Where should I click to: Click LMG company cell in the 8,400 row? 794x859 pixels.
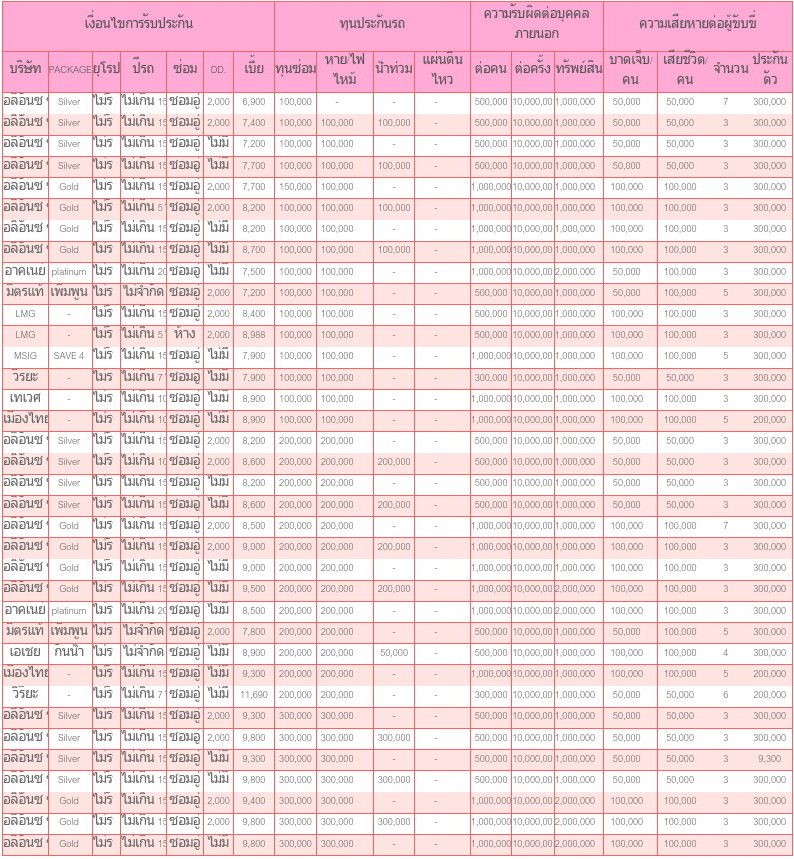pyautogui.click(x=25, y=314)
